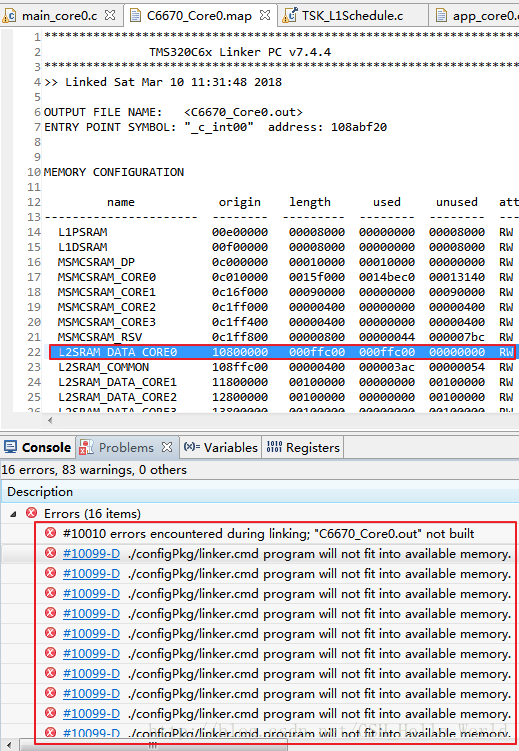Click the L2SRAM_COMMON memory row
519x751 pixels.
pos(281,367)
